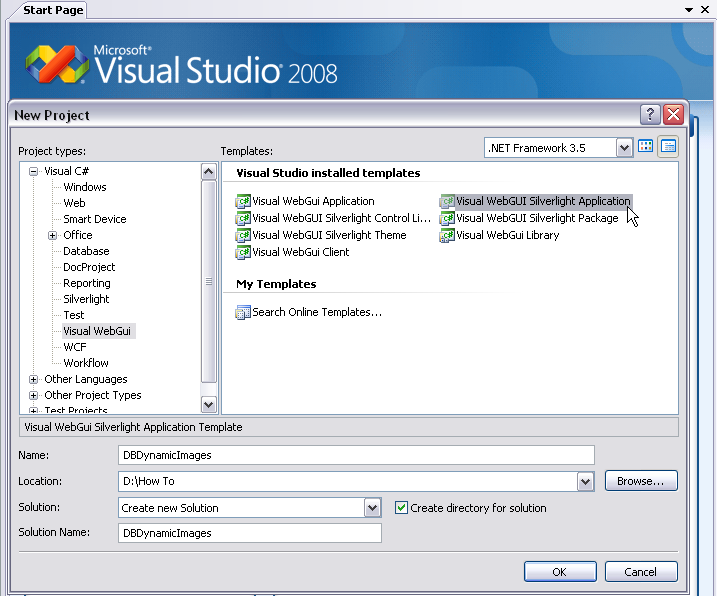Viewport: 717px width, 596px height.
Task: Expand Other Languages tree node
Action: [33, 380]
